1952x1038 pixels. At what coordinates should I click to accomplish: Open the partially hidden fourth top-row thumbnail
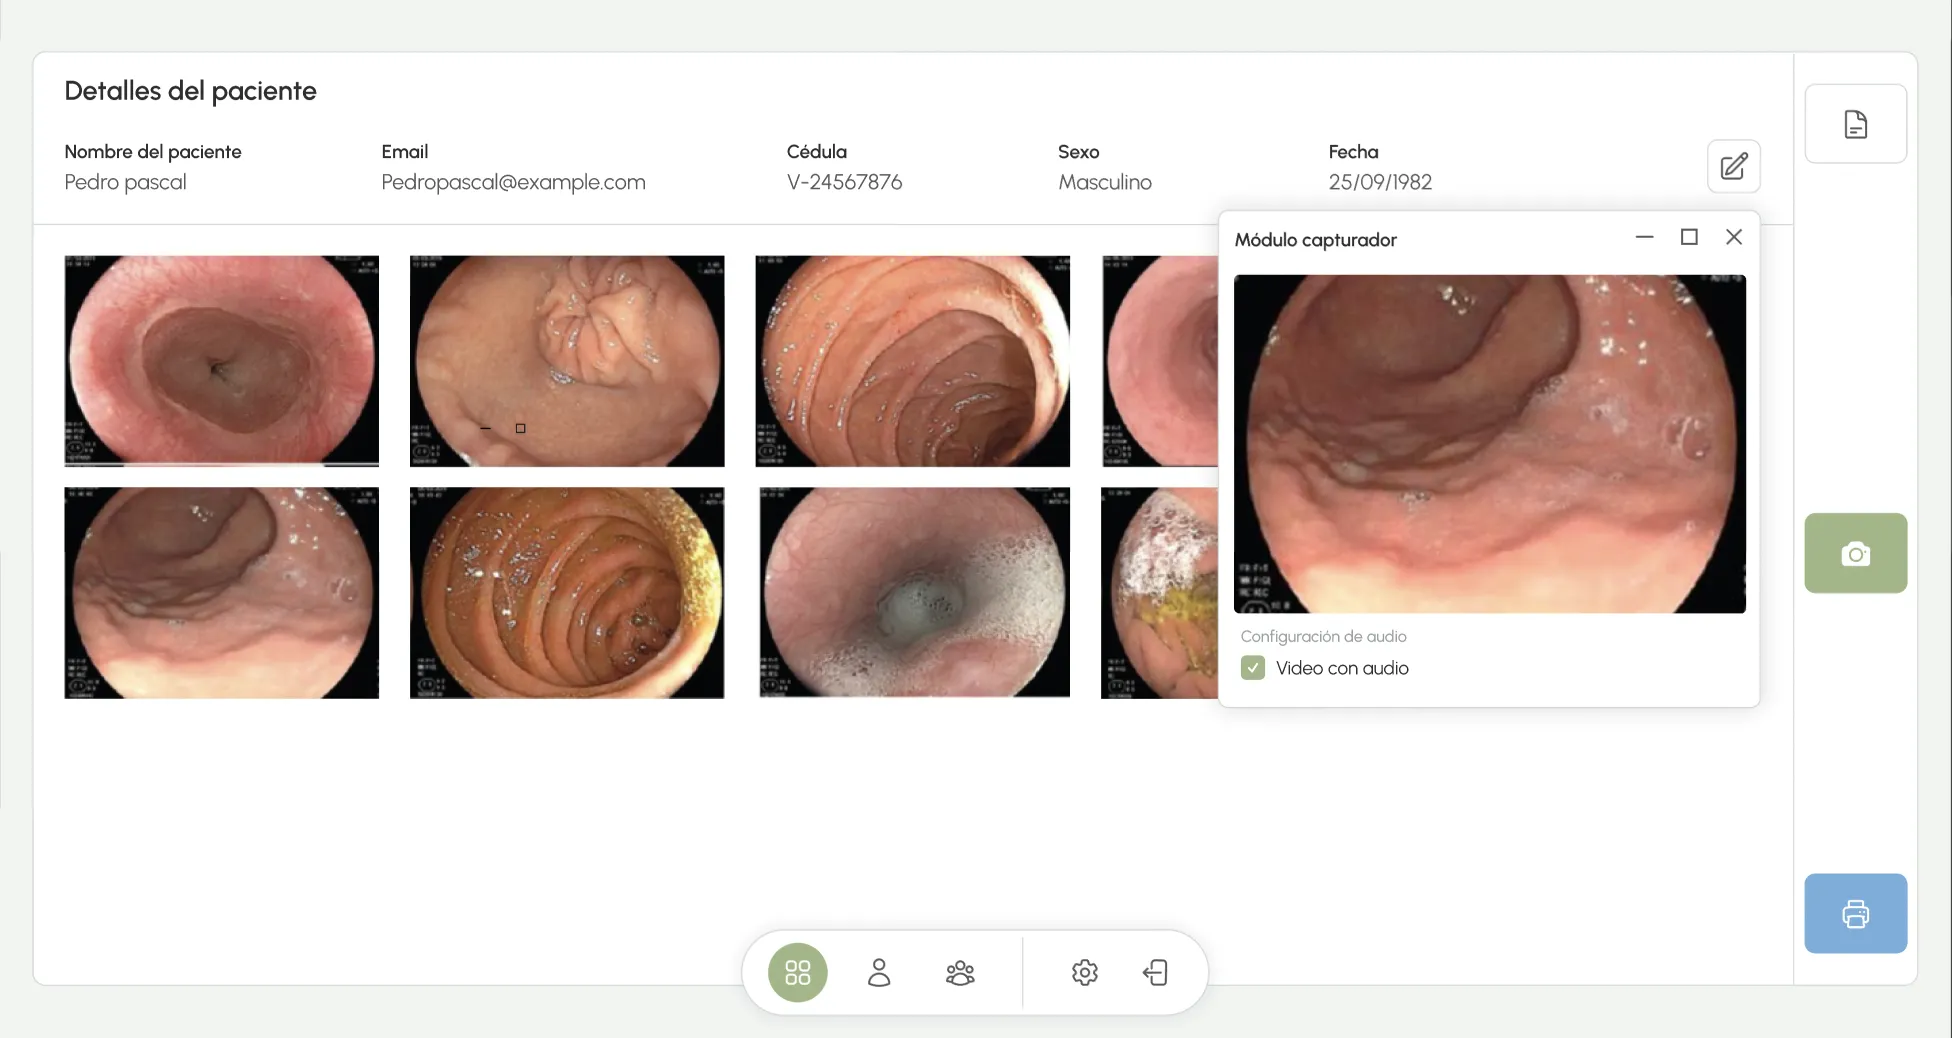click(x=1160, y=361)
